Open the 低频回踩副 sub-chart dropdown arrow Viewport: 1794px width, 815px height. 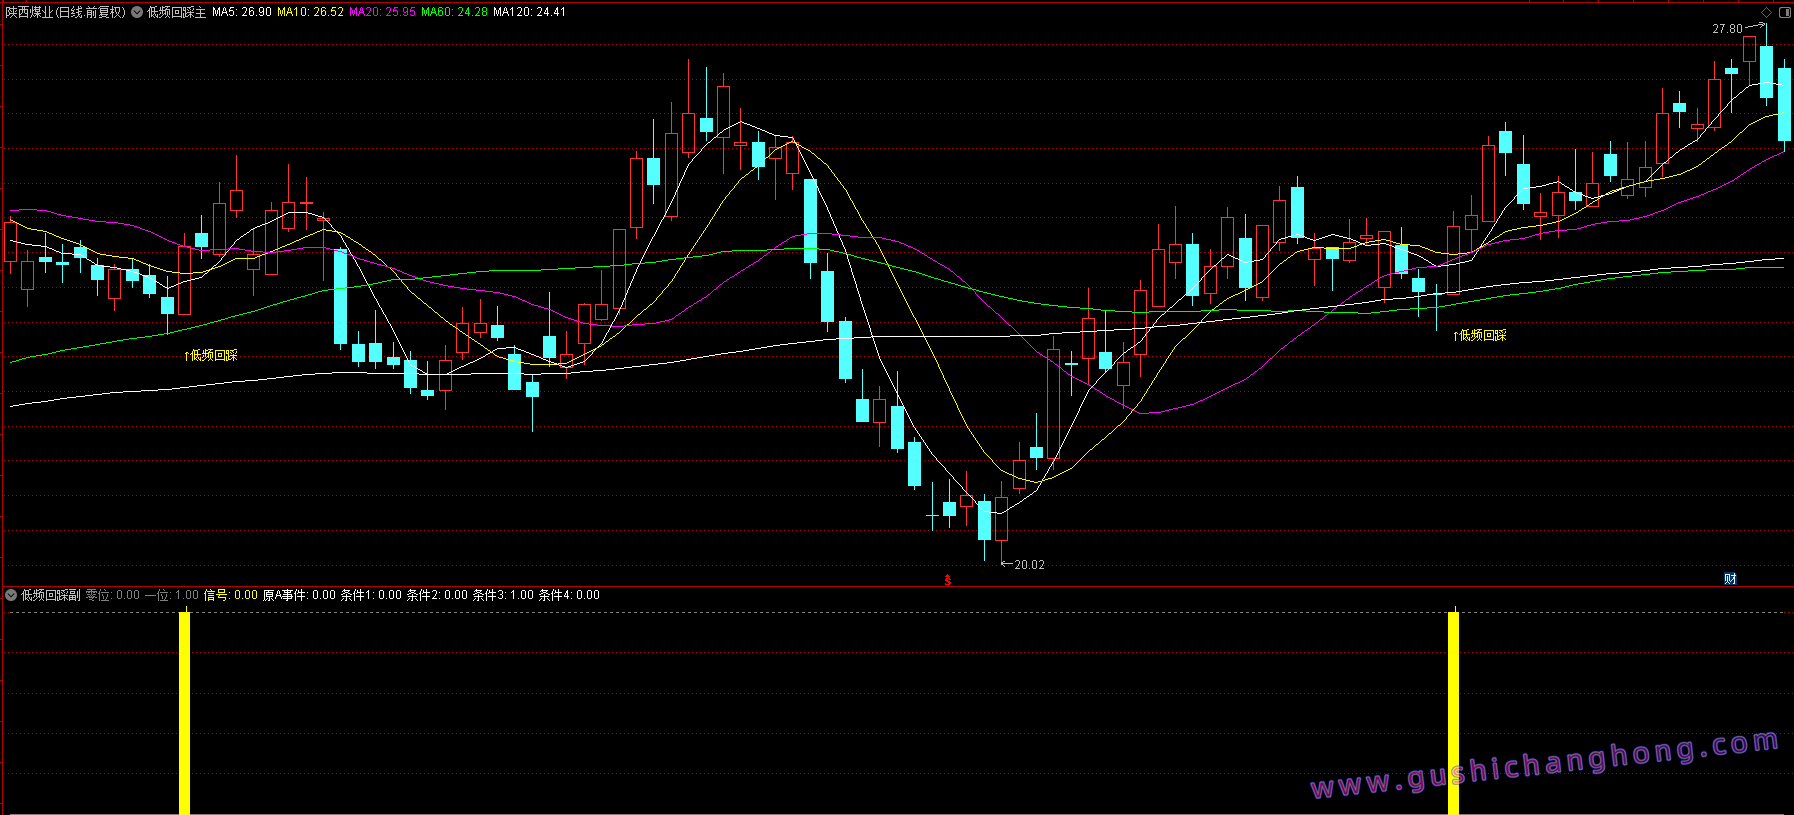11,595
